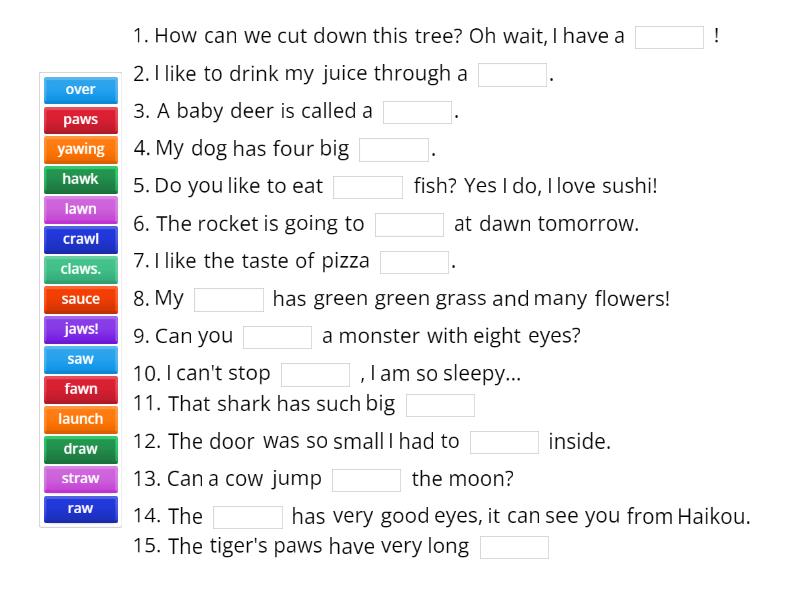The height and width of the screenshot is (600, 800).
Task: Click the blank in sentence 1 about cutting the tree
Action: pyautogui.click(x=670, y=37)
